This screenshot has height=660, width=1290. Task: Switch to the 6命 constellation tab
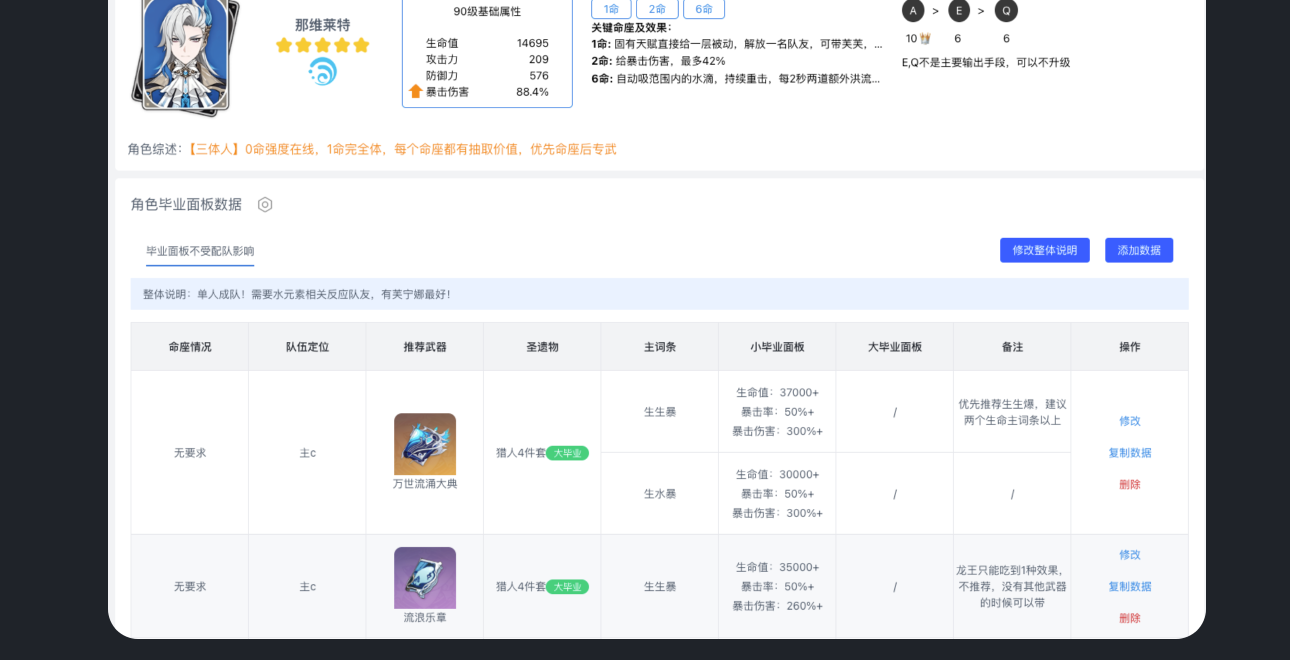tap(704, 9)
